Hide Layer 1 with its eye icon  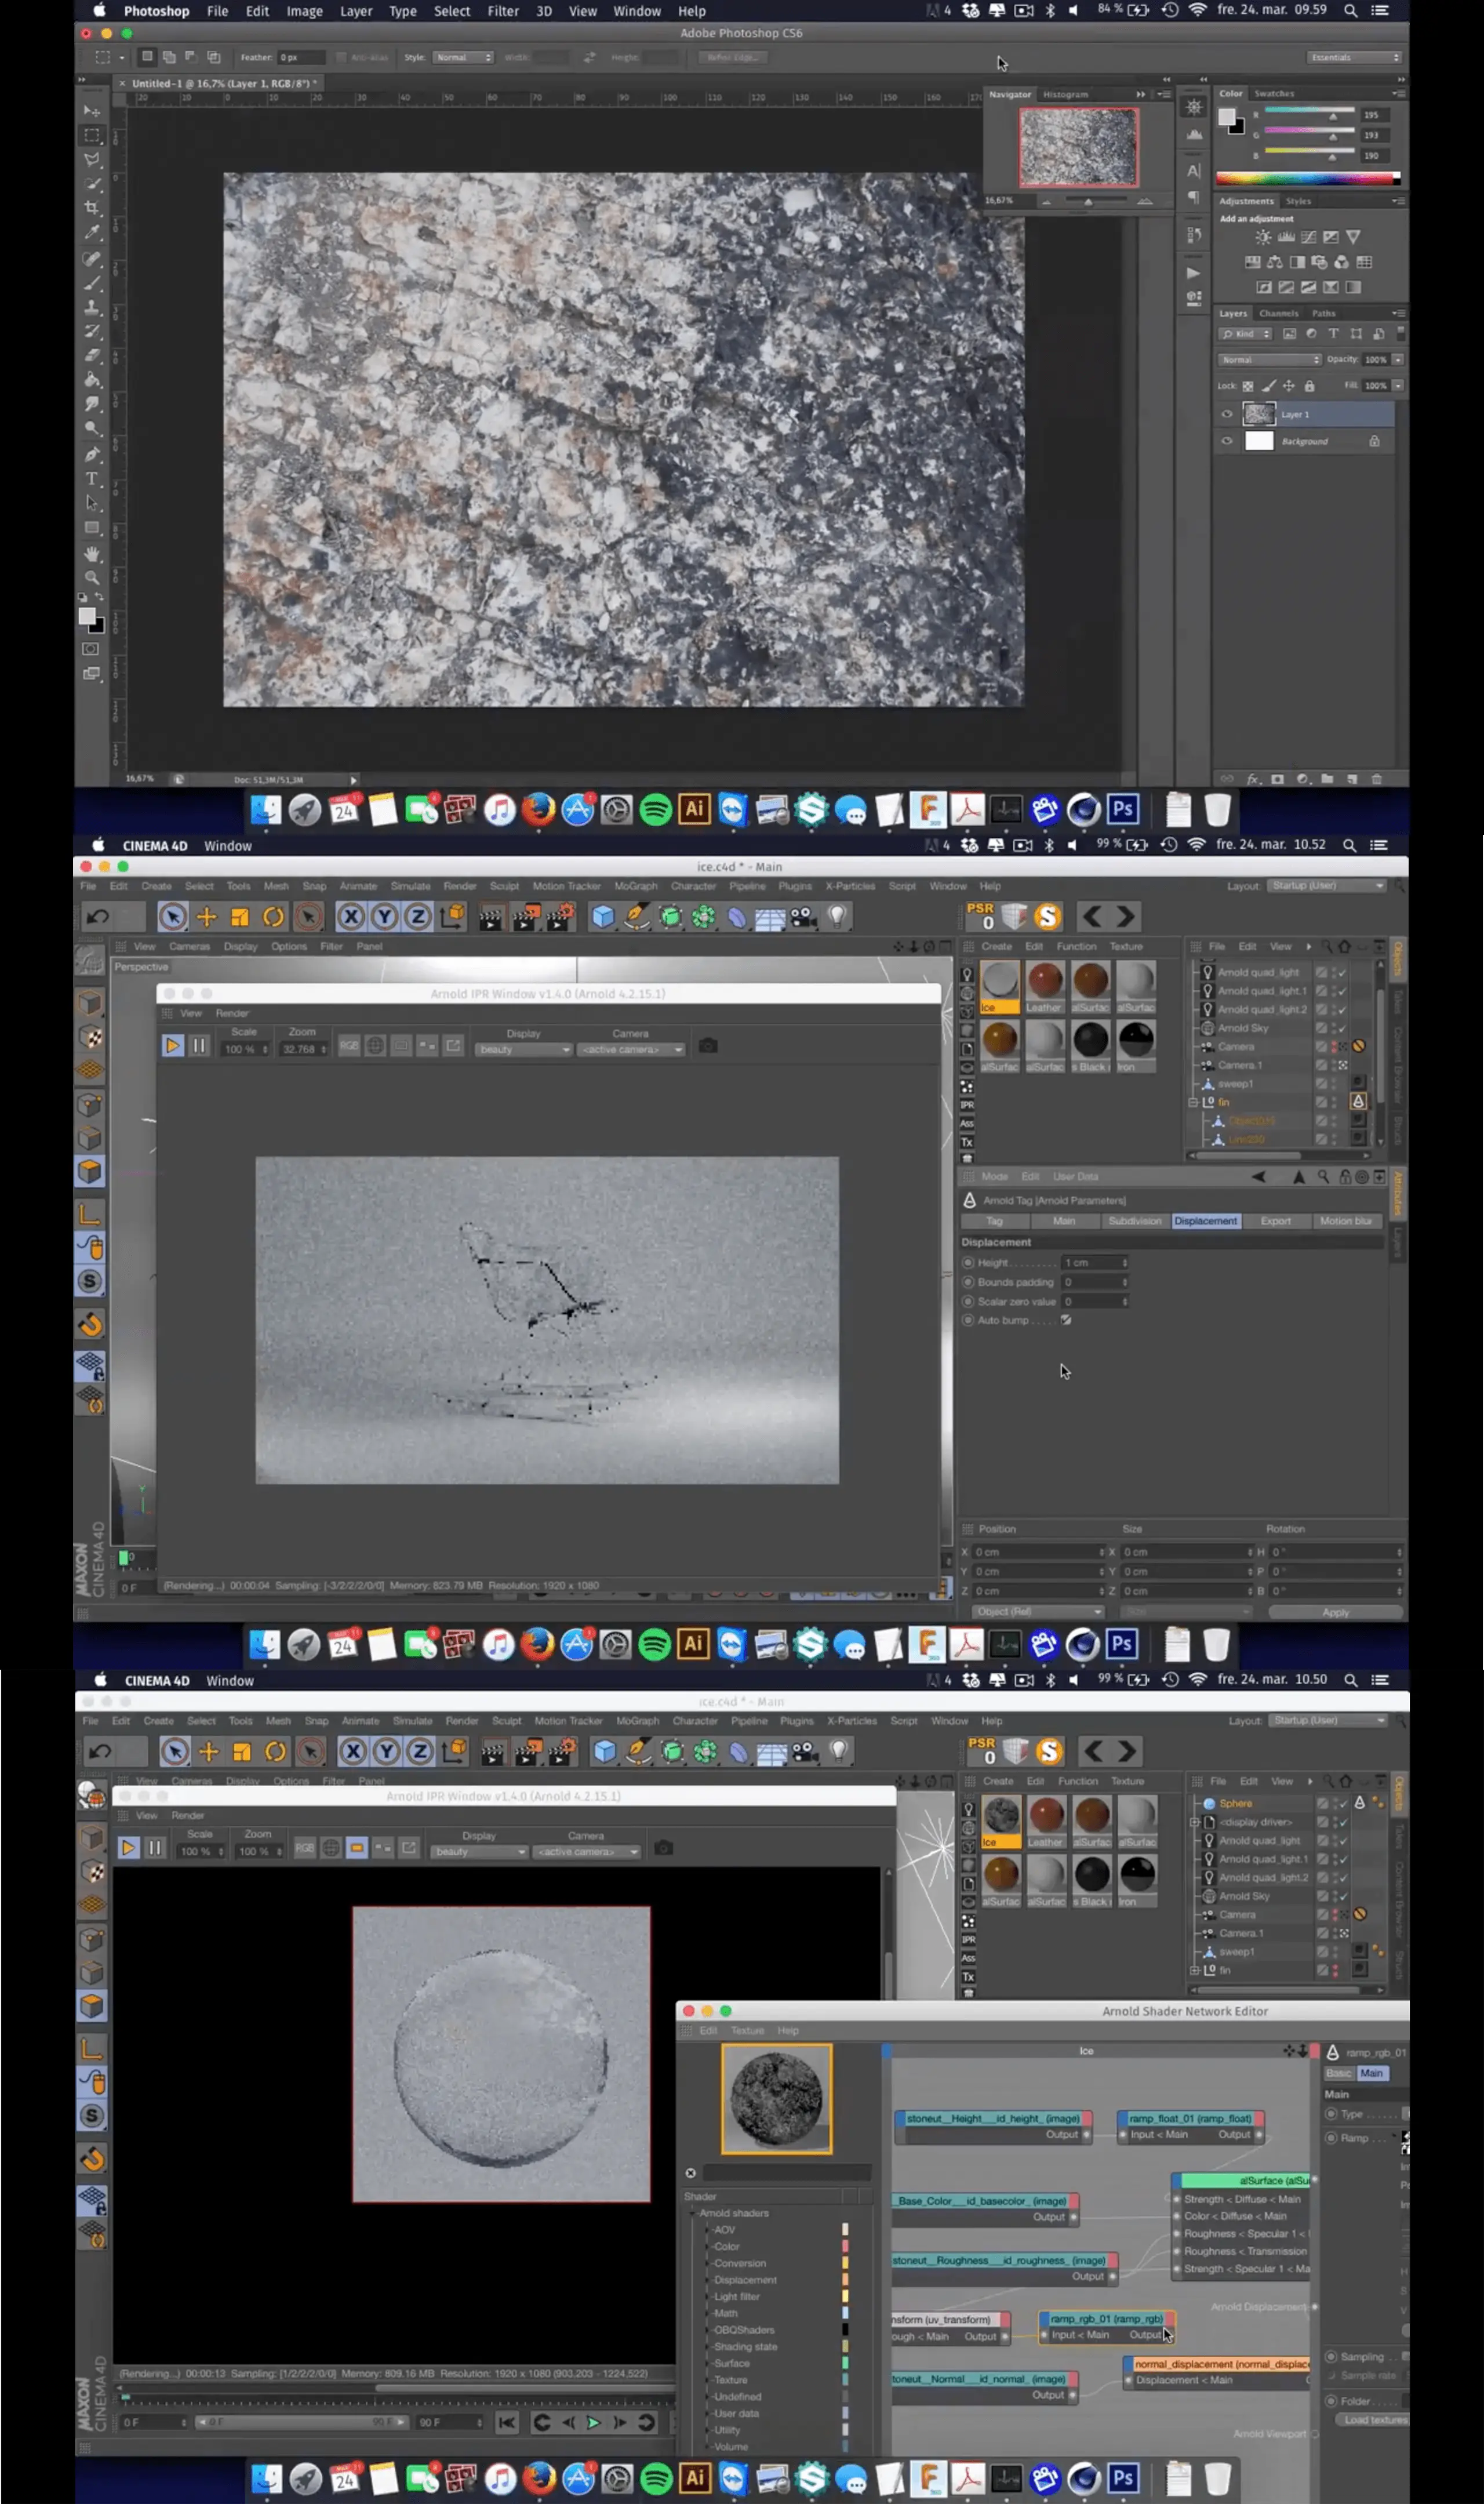pos(1227,414)
